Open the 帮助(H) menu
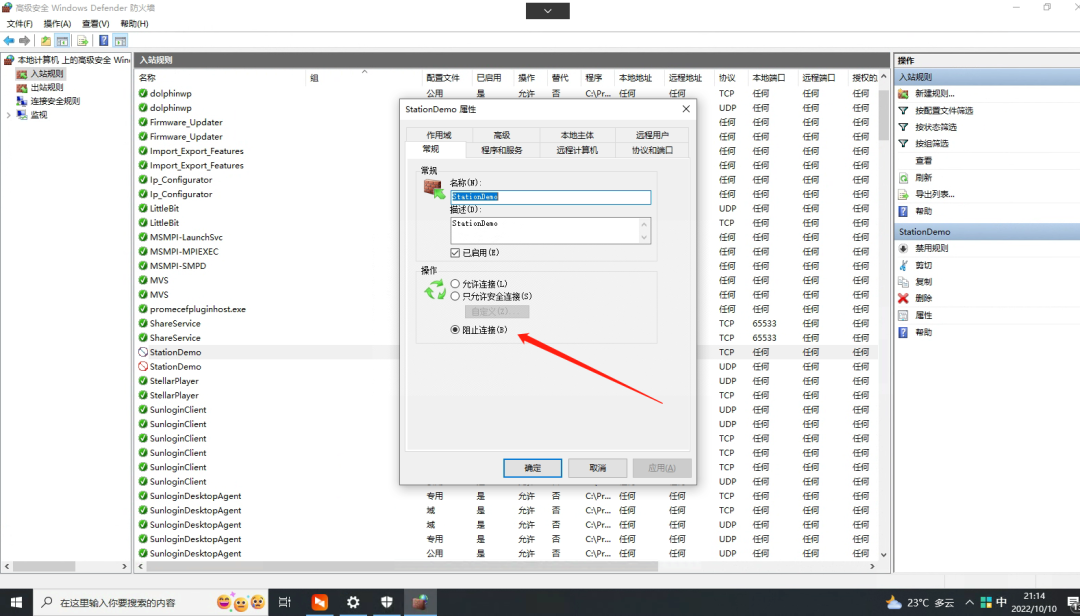The width and height of the screenshot is (1080, 616). click(x=134, y=23)
